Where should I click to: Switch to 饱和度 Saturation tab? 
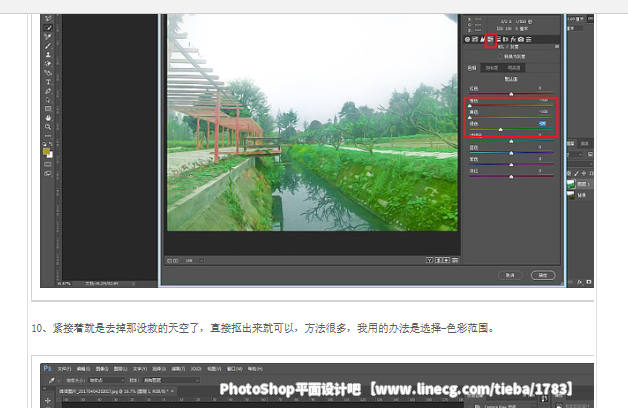coord(492,68)
